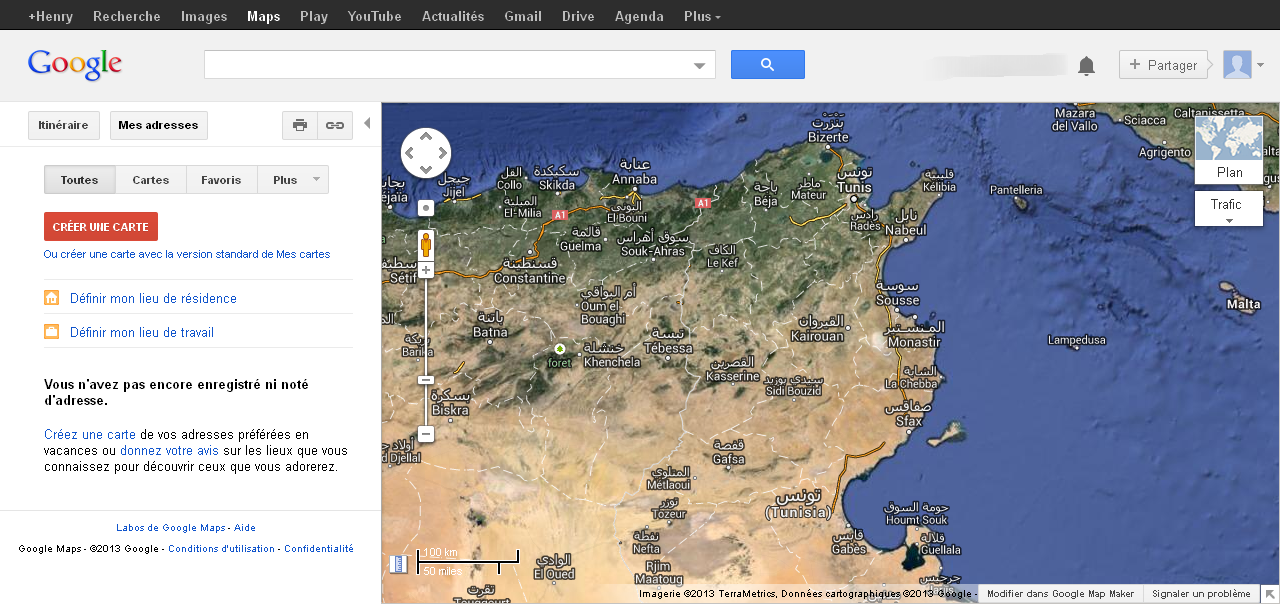This screenshot has width=1280, height=605.
Task: Filter addresses by Cartes
Action: [x=150, y=179]
